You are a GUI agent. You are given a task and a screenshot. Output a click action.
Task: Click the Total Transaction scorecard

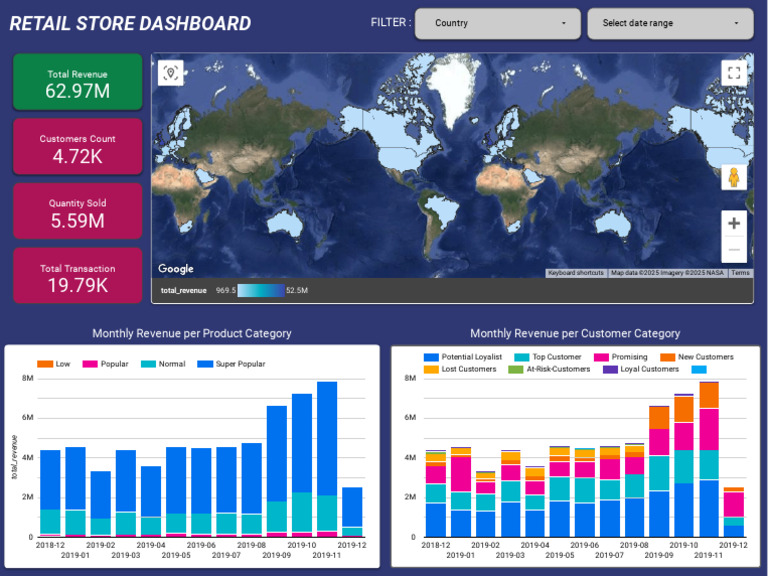tap(77, 275)
